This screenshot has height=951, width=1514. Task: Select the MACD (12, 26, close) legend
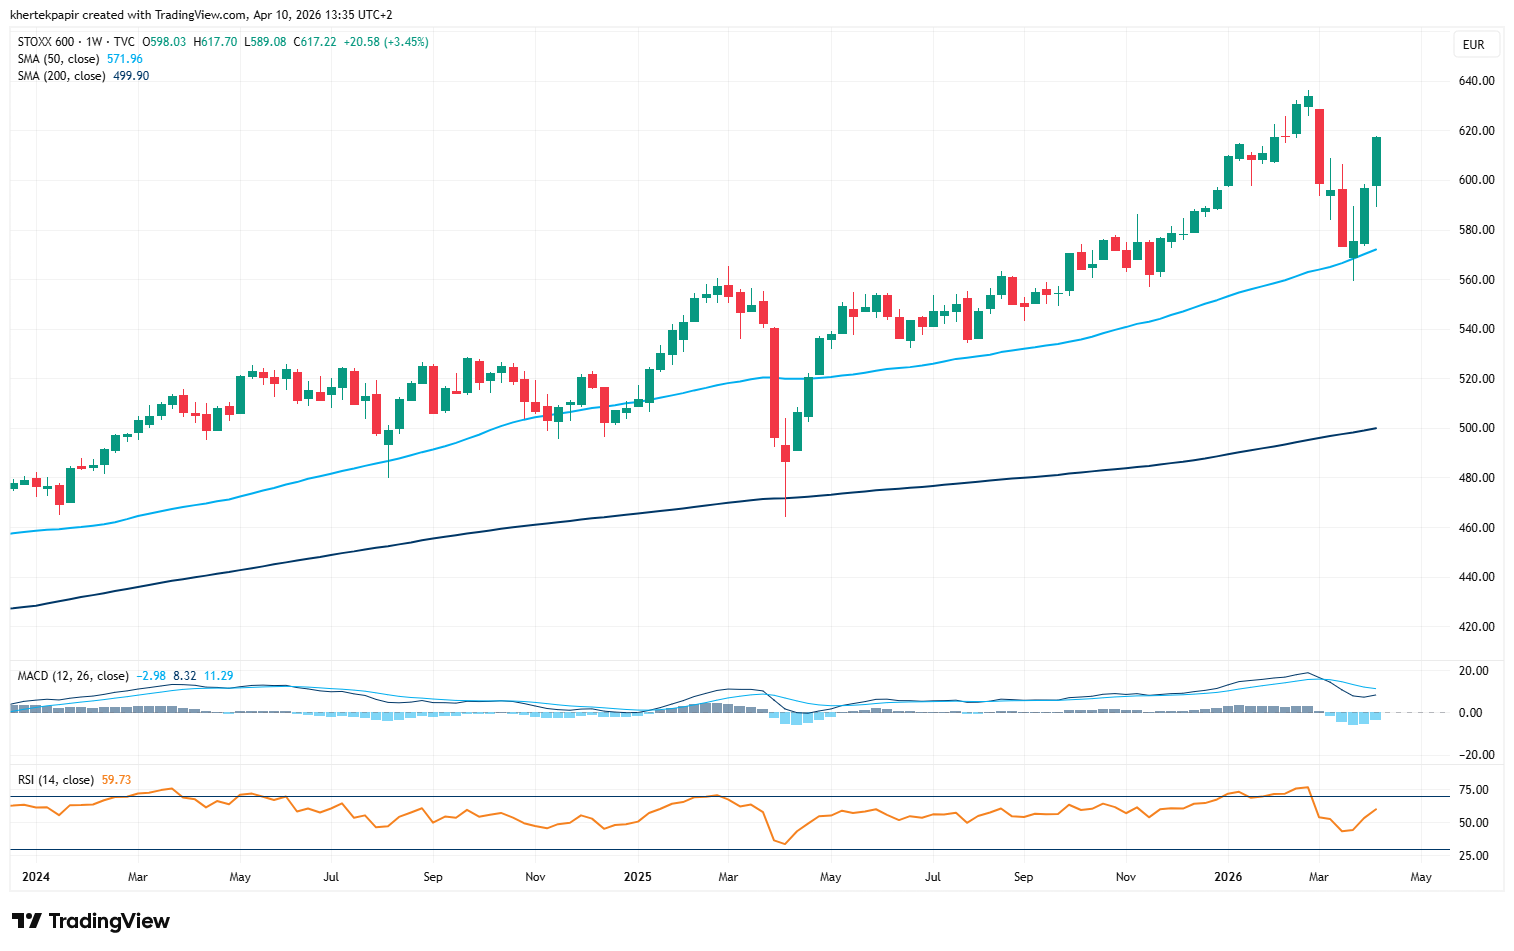73,676
